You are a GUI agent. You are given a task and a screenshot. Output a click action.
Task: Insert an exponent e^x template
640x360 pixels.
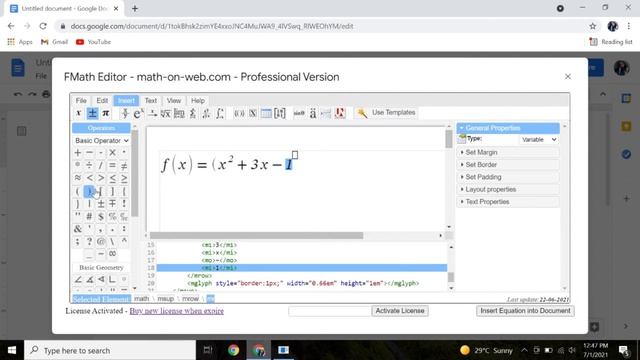[138, 113]
